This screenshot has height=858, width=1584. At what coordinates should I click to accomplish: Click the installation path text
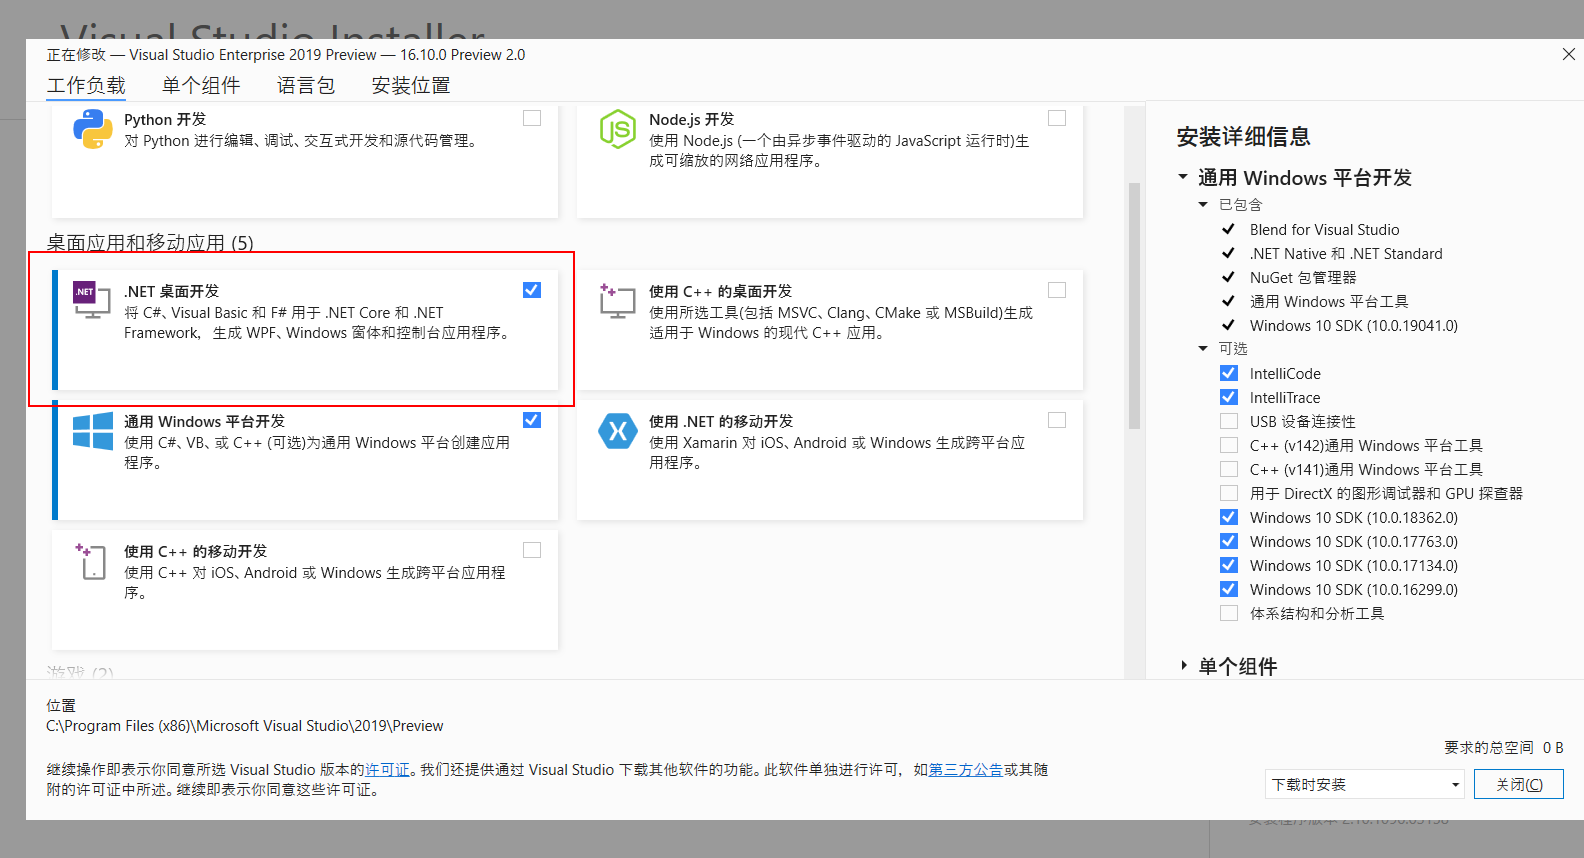point(245,726)
